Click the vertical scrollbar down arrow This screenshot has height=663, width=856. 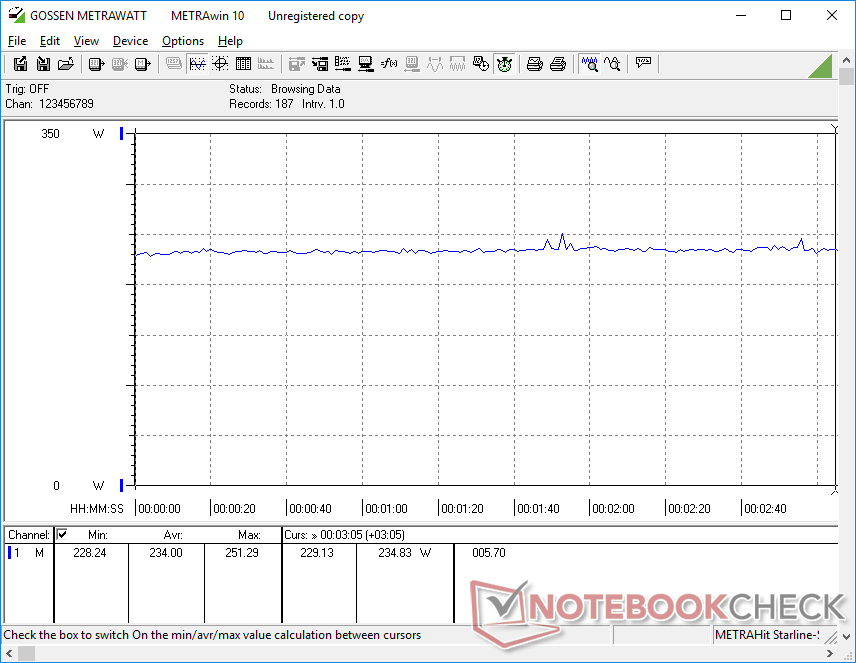coord(847,636)
